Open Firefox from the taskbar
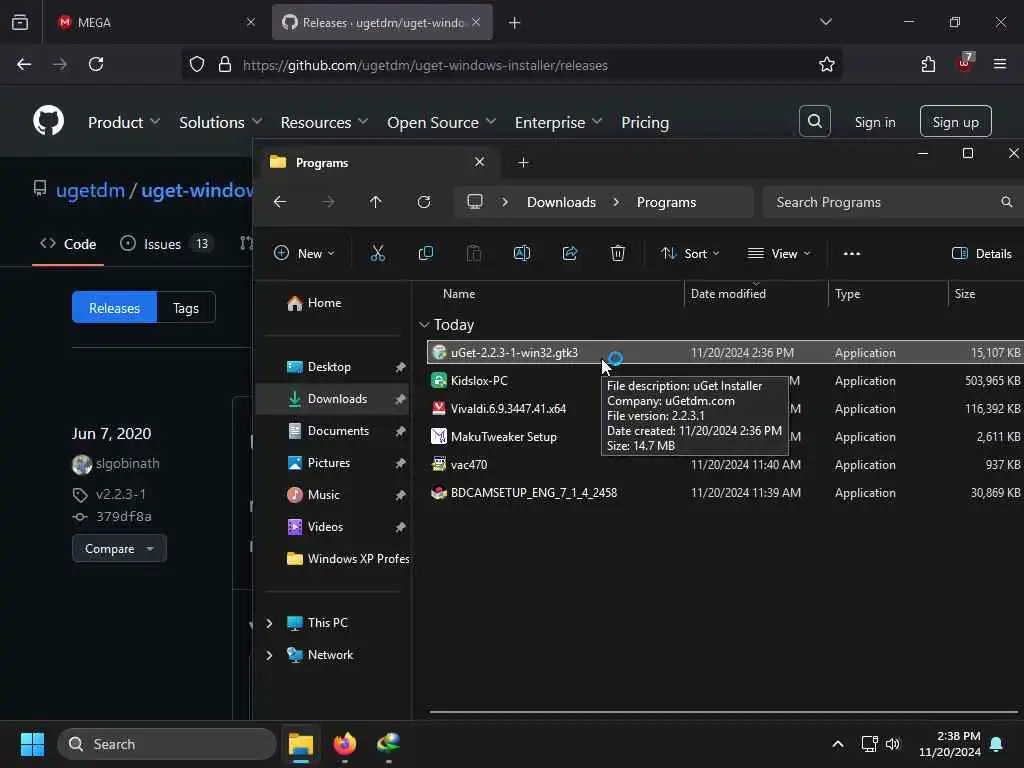 (x=345, y=743)
